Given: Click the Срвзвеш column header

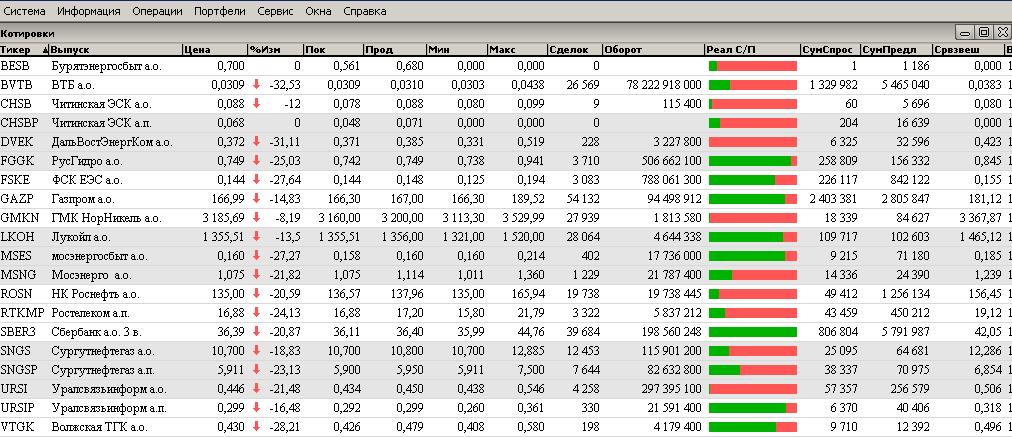Looking at the screenshot, I should [967, 50].
